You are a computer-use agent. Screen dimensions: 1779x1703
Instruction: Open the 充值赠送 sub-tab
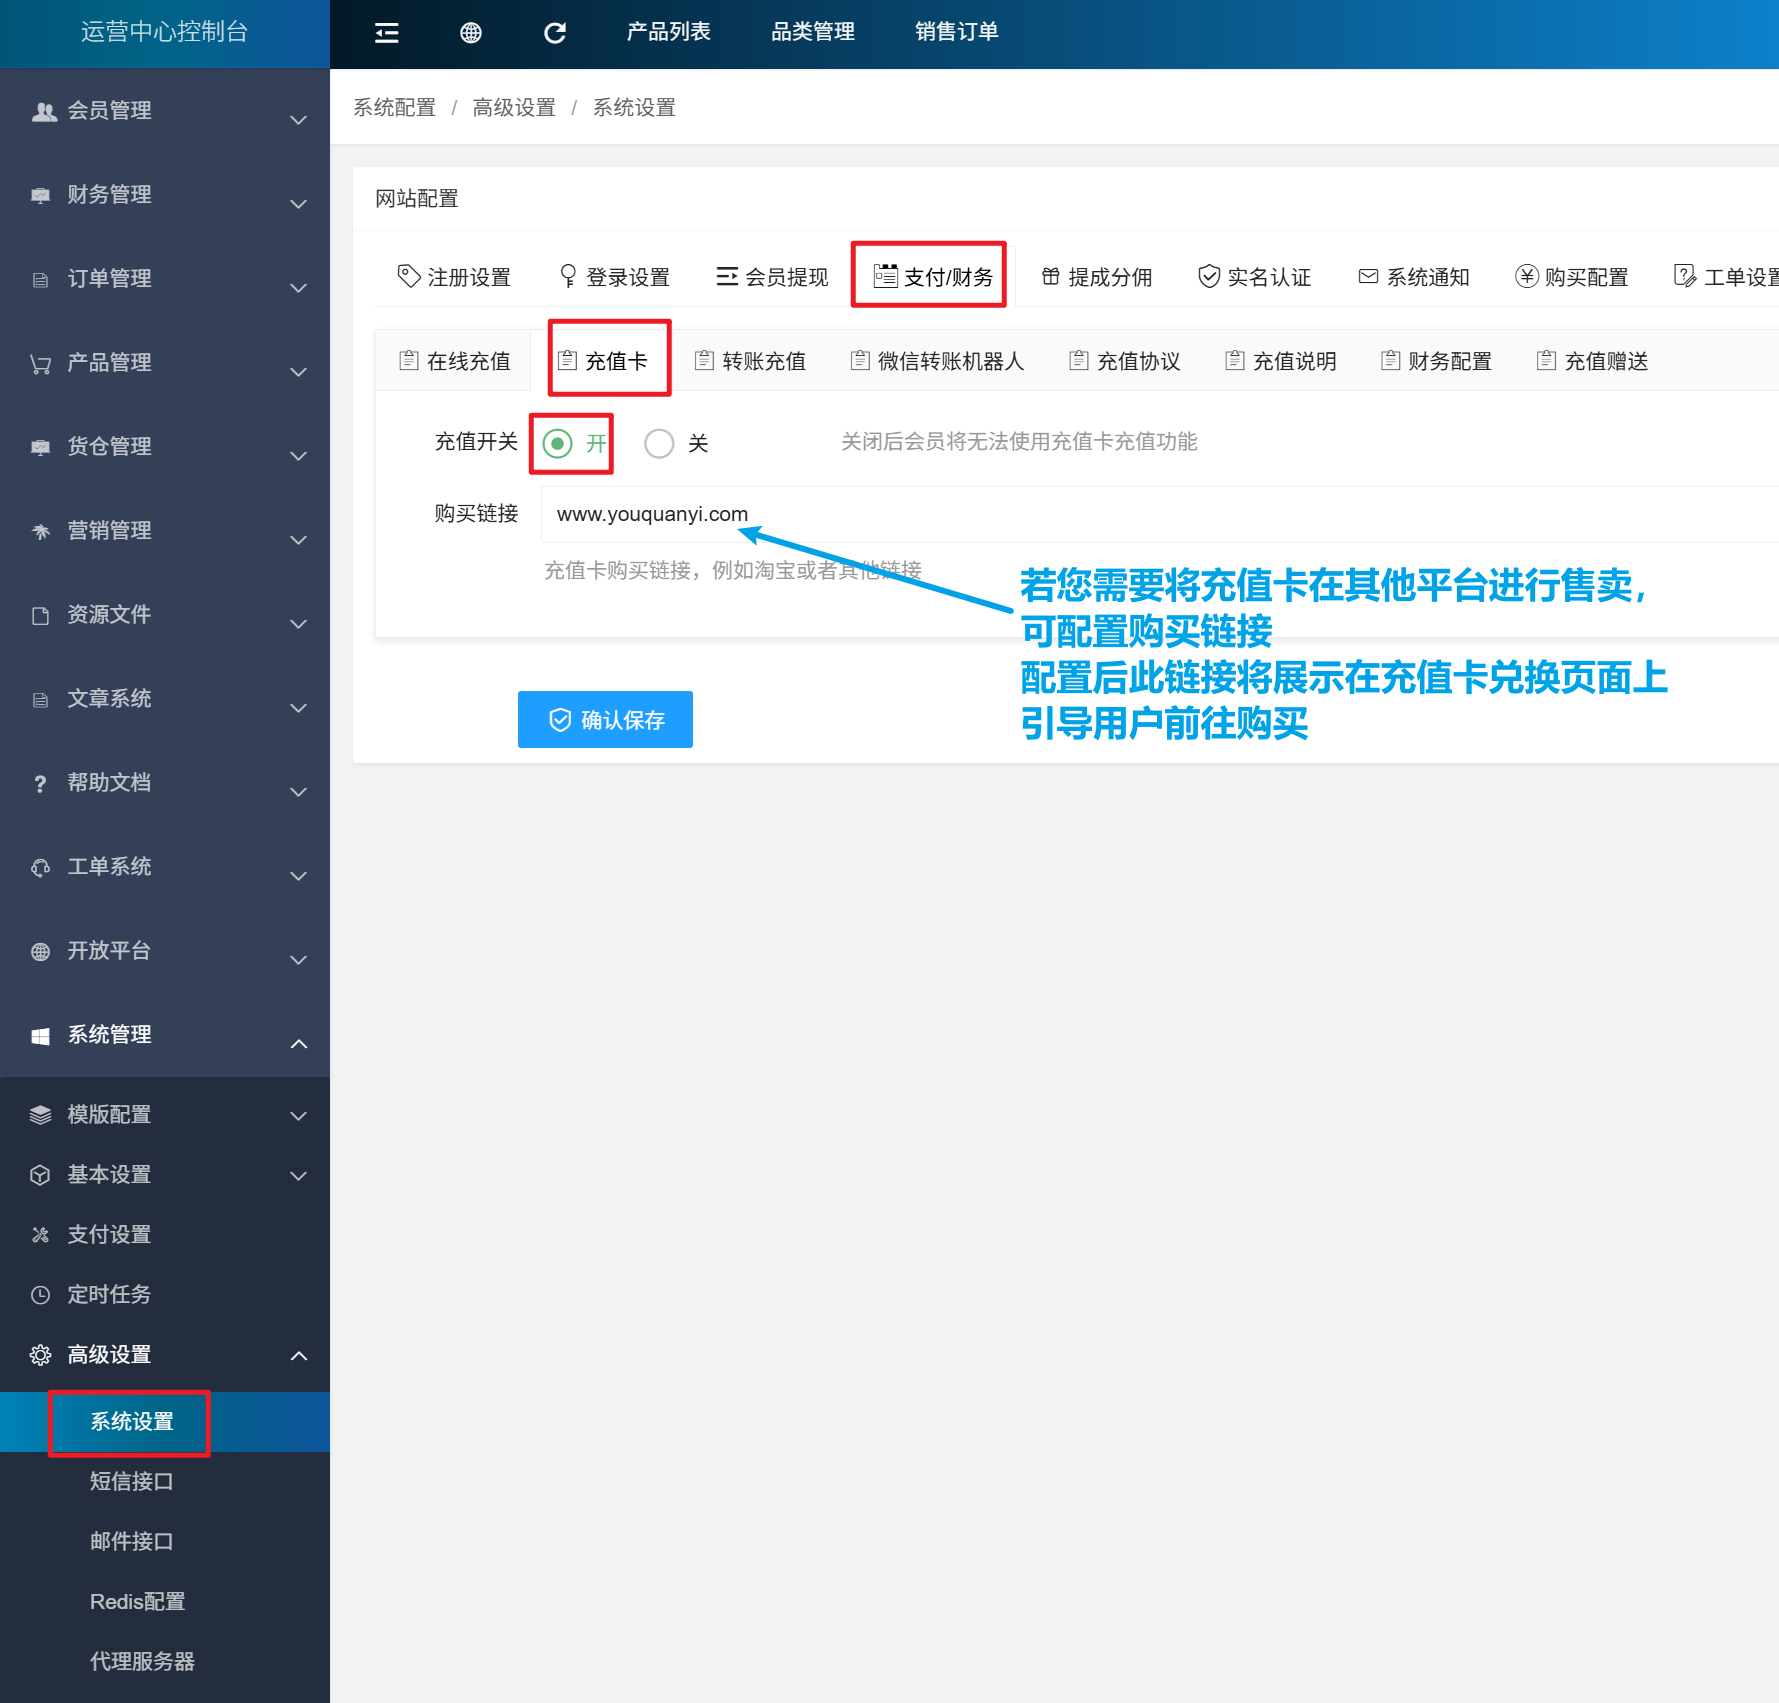(1593, 361)
